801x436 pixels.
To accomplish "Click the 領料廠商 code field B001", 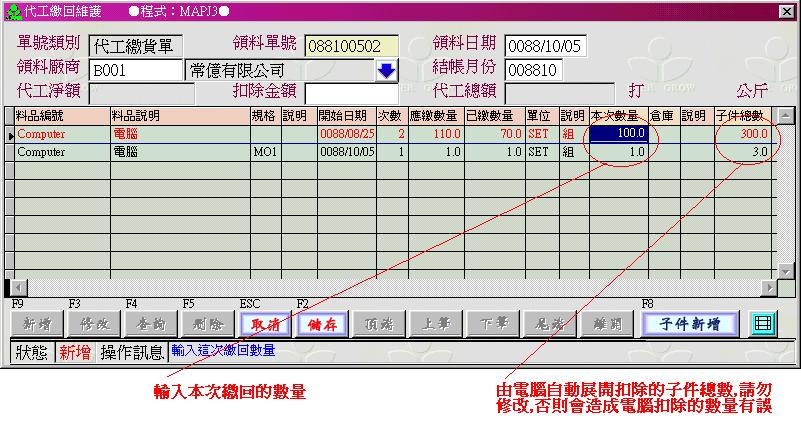I will point(136,71).
